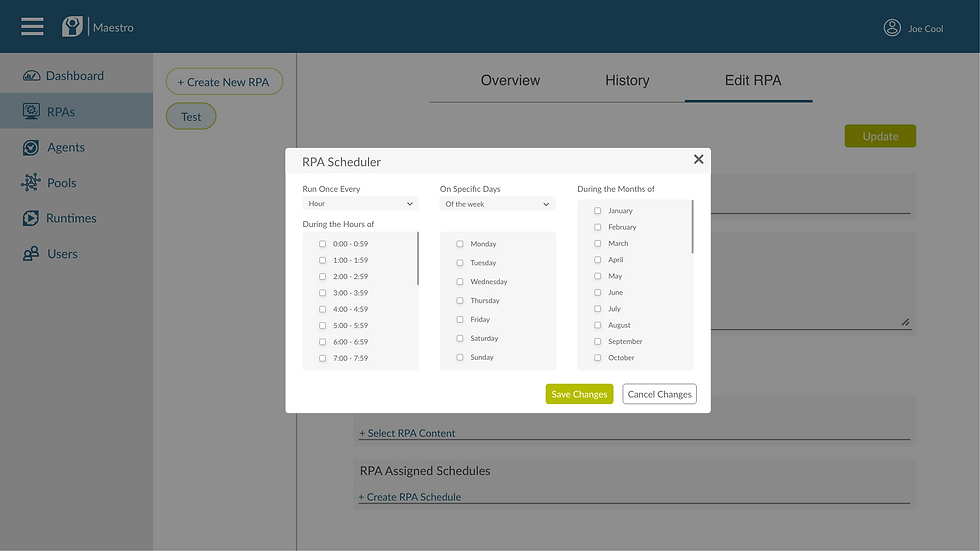Toggle the May checkbox
Screen dimensions: 980x551
point(598,276)
